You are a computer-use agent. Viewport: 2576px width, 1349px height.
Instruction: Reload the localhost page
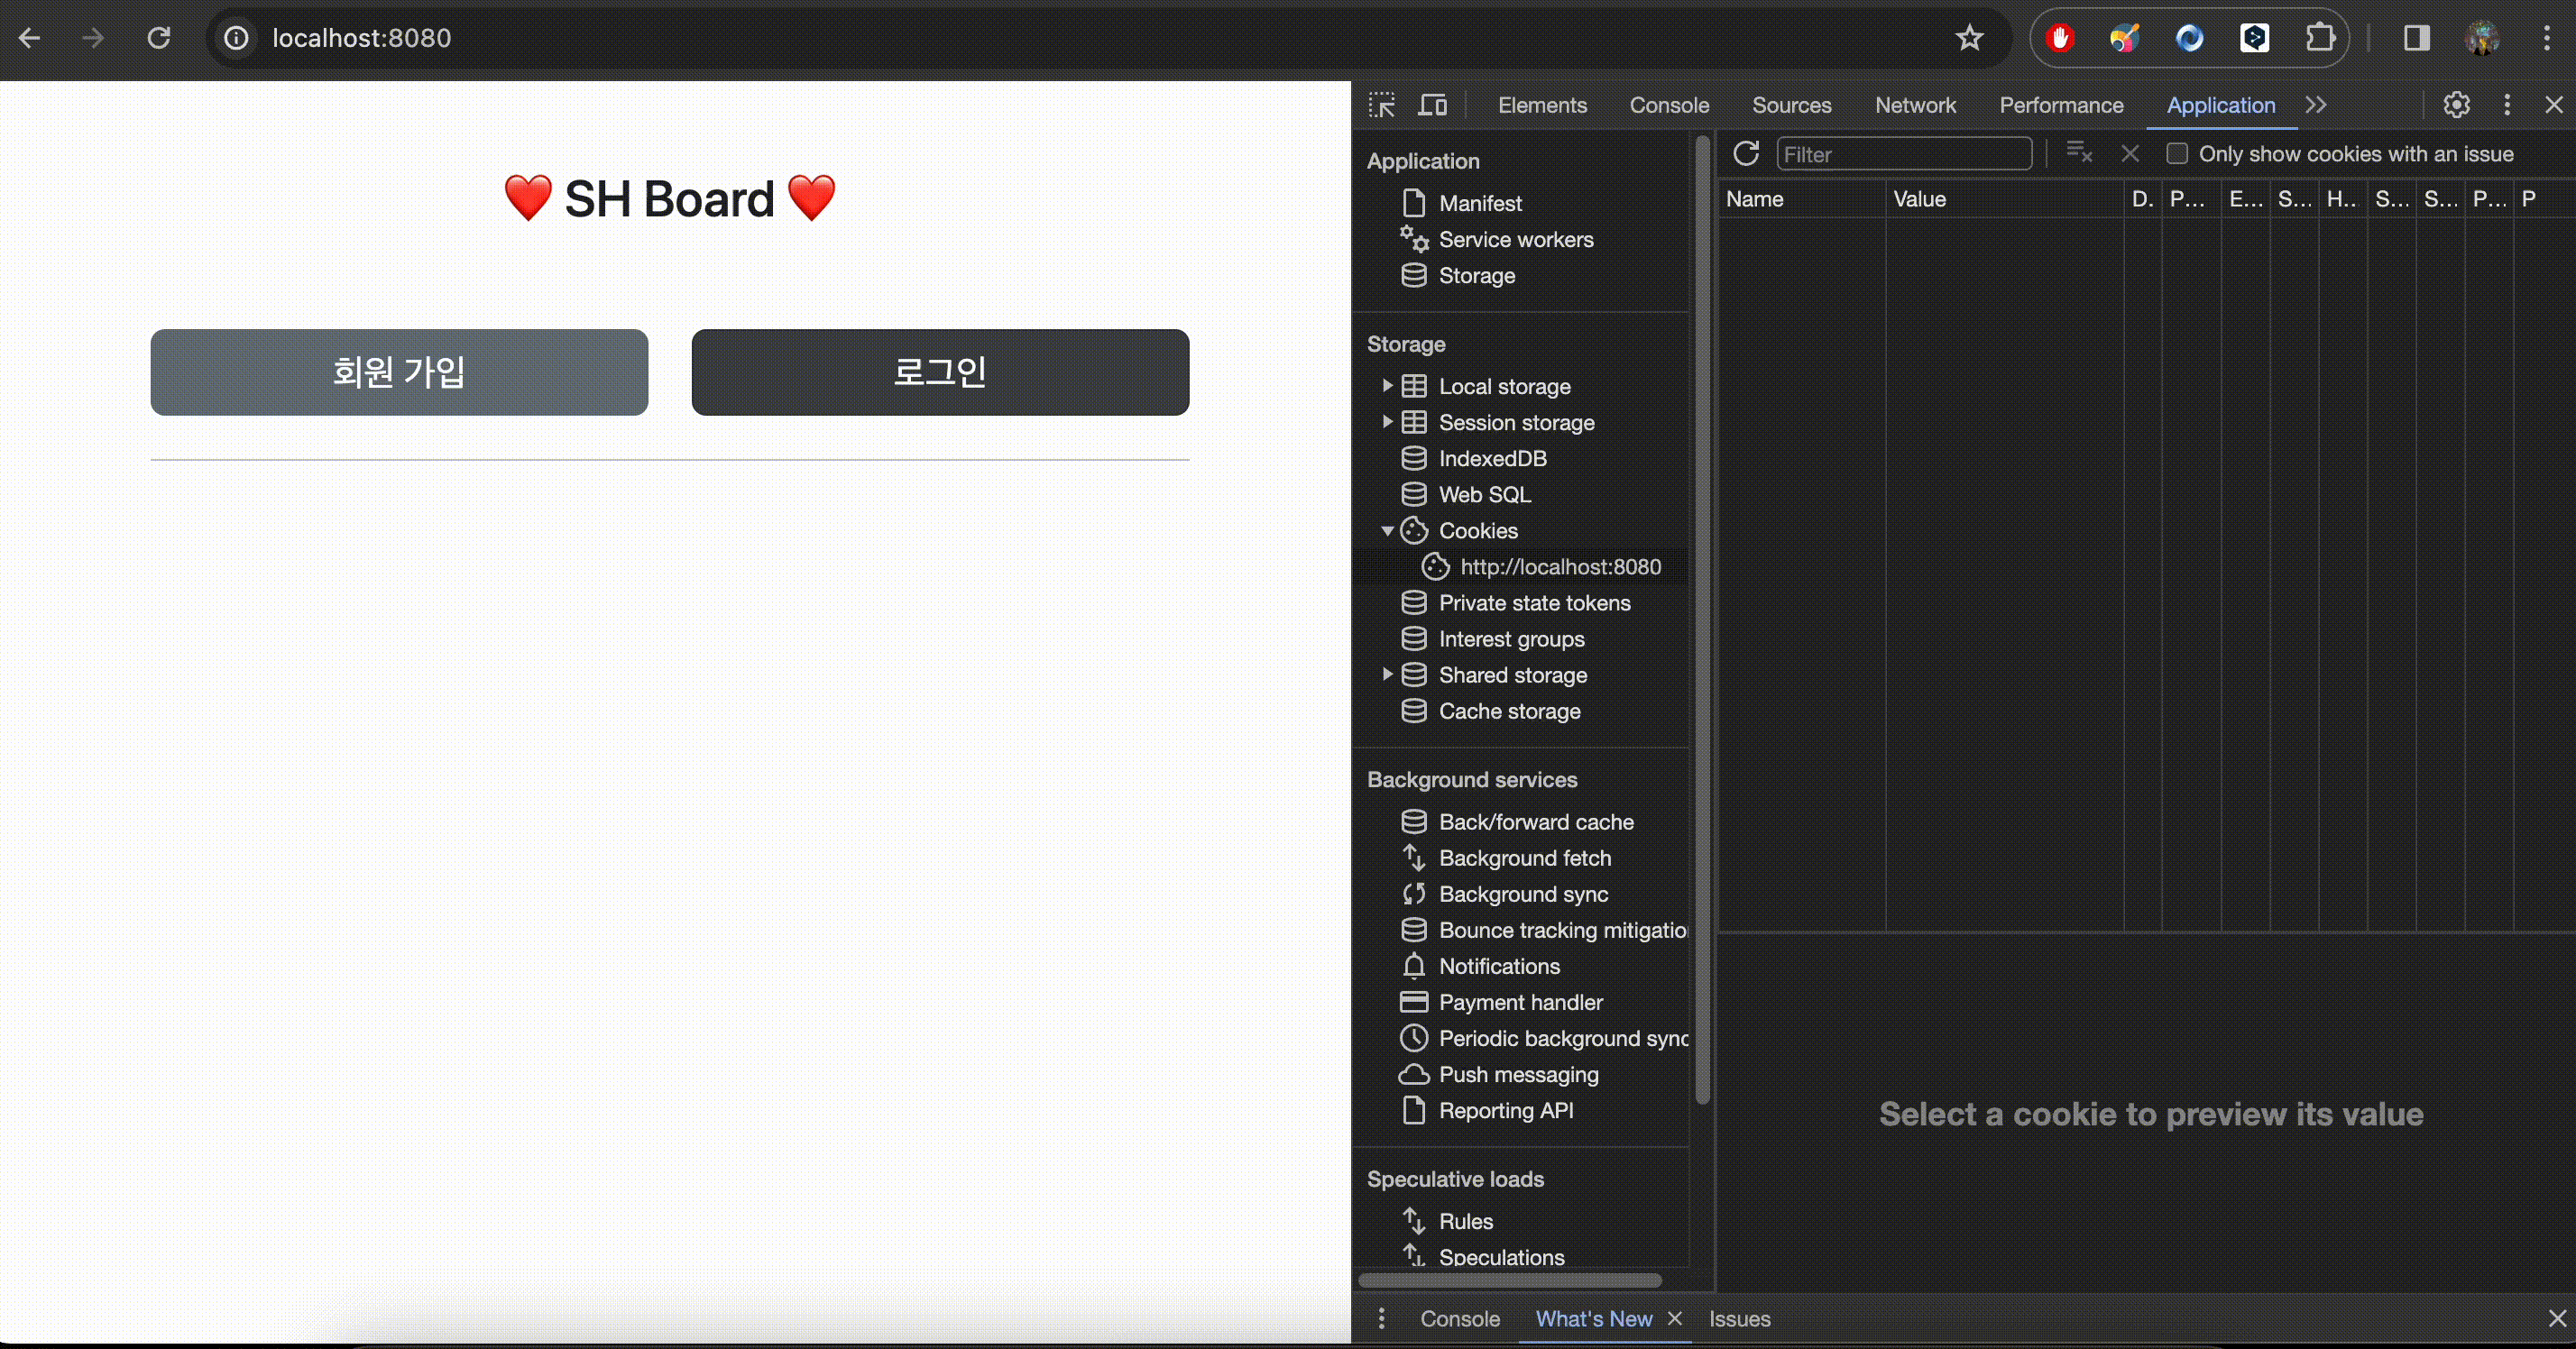click(159, 38)
